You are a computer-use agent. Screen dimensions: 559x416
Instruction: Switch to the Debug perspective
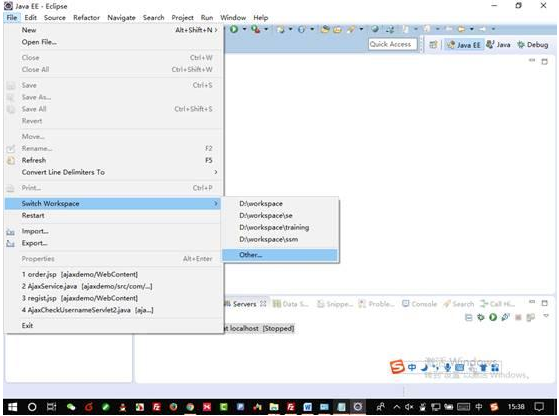(533, 45)
